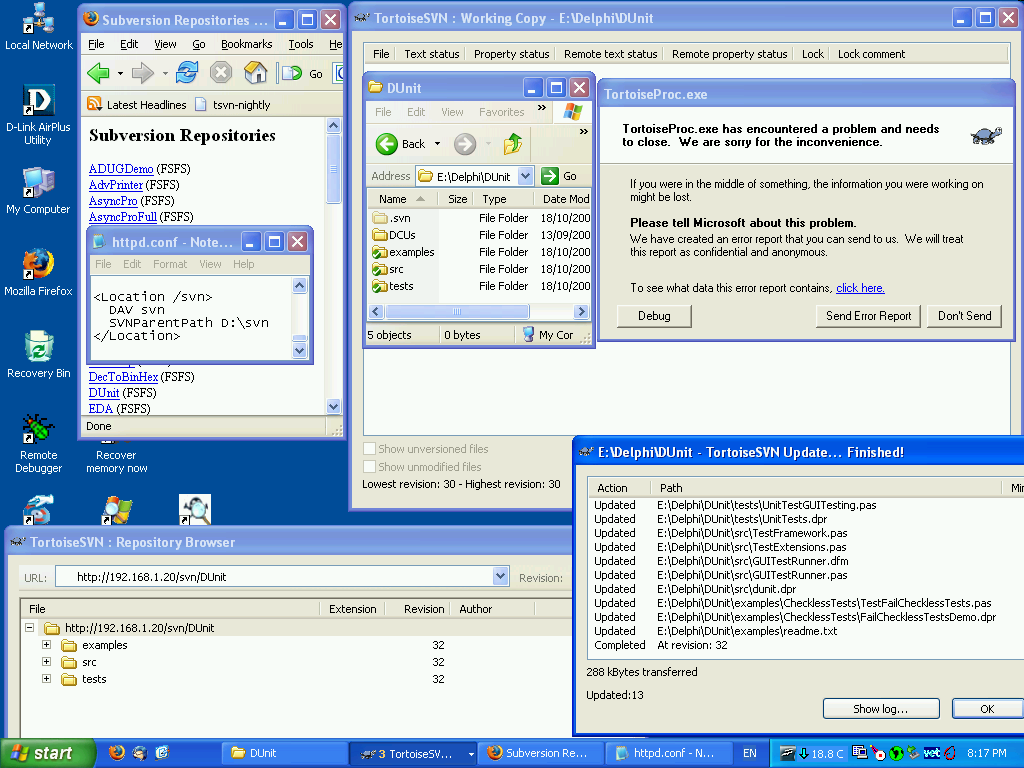Click Name column header in DUnit explorer
Viewport: 1024px width, 768px height.
402,199
